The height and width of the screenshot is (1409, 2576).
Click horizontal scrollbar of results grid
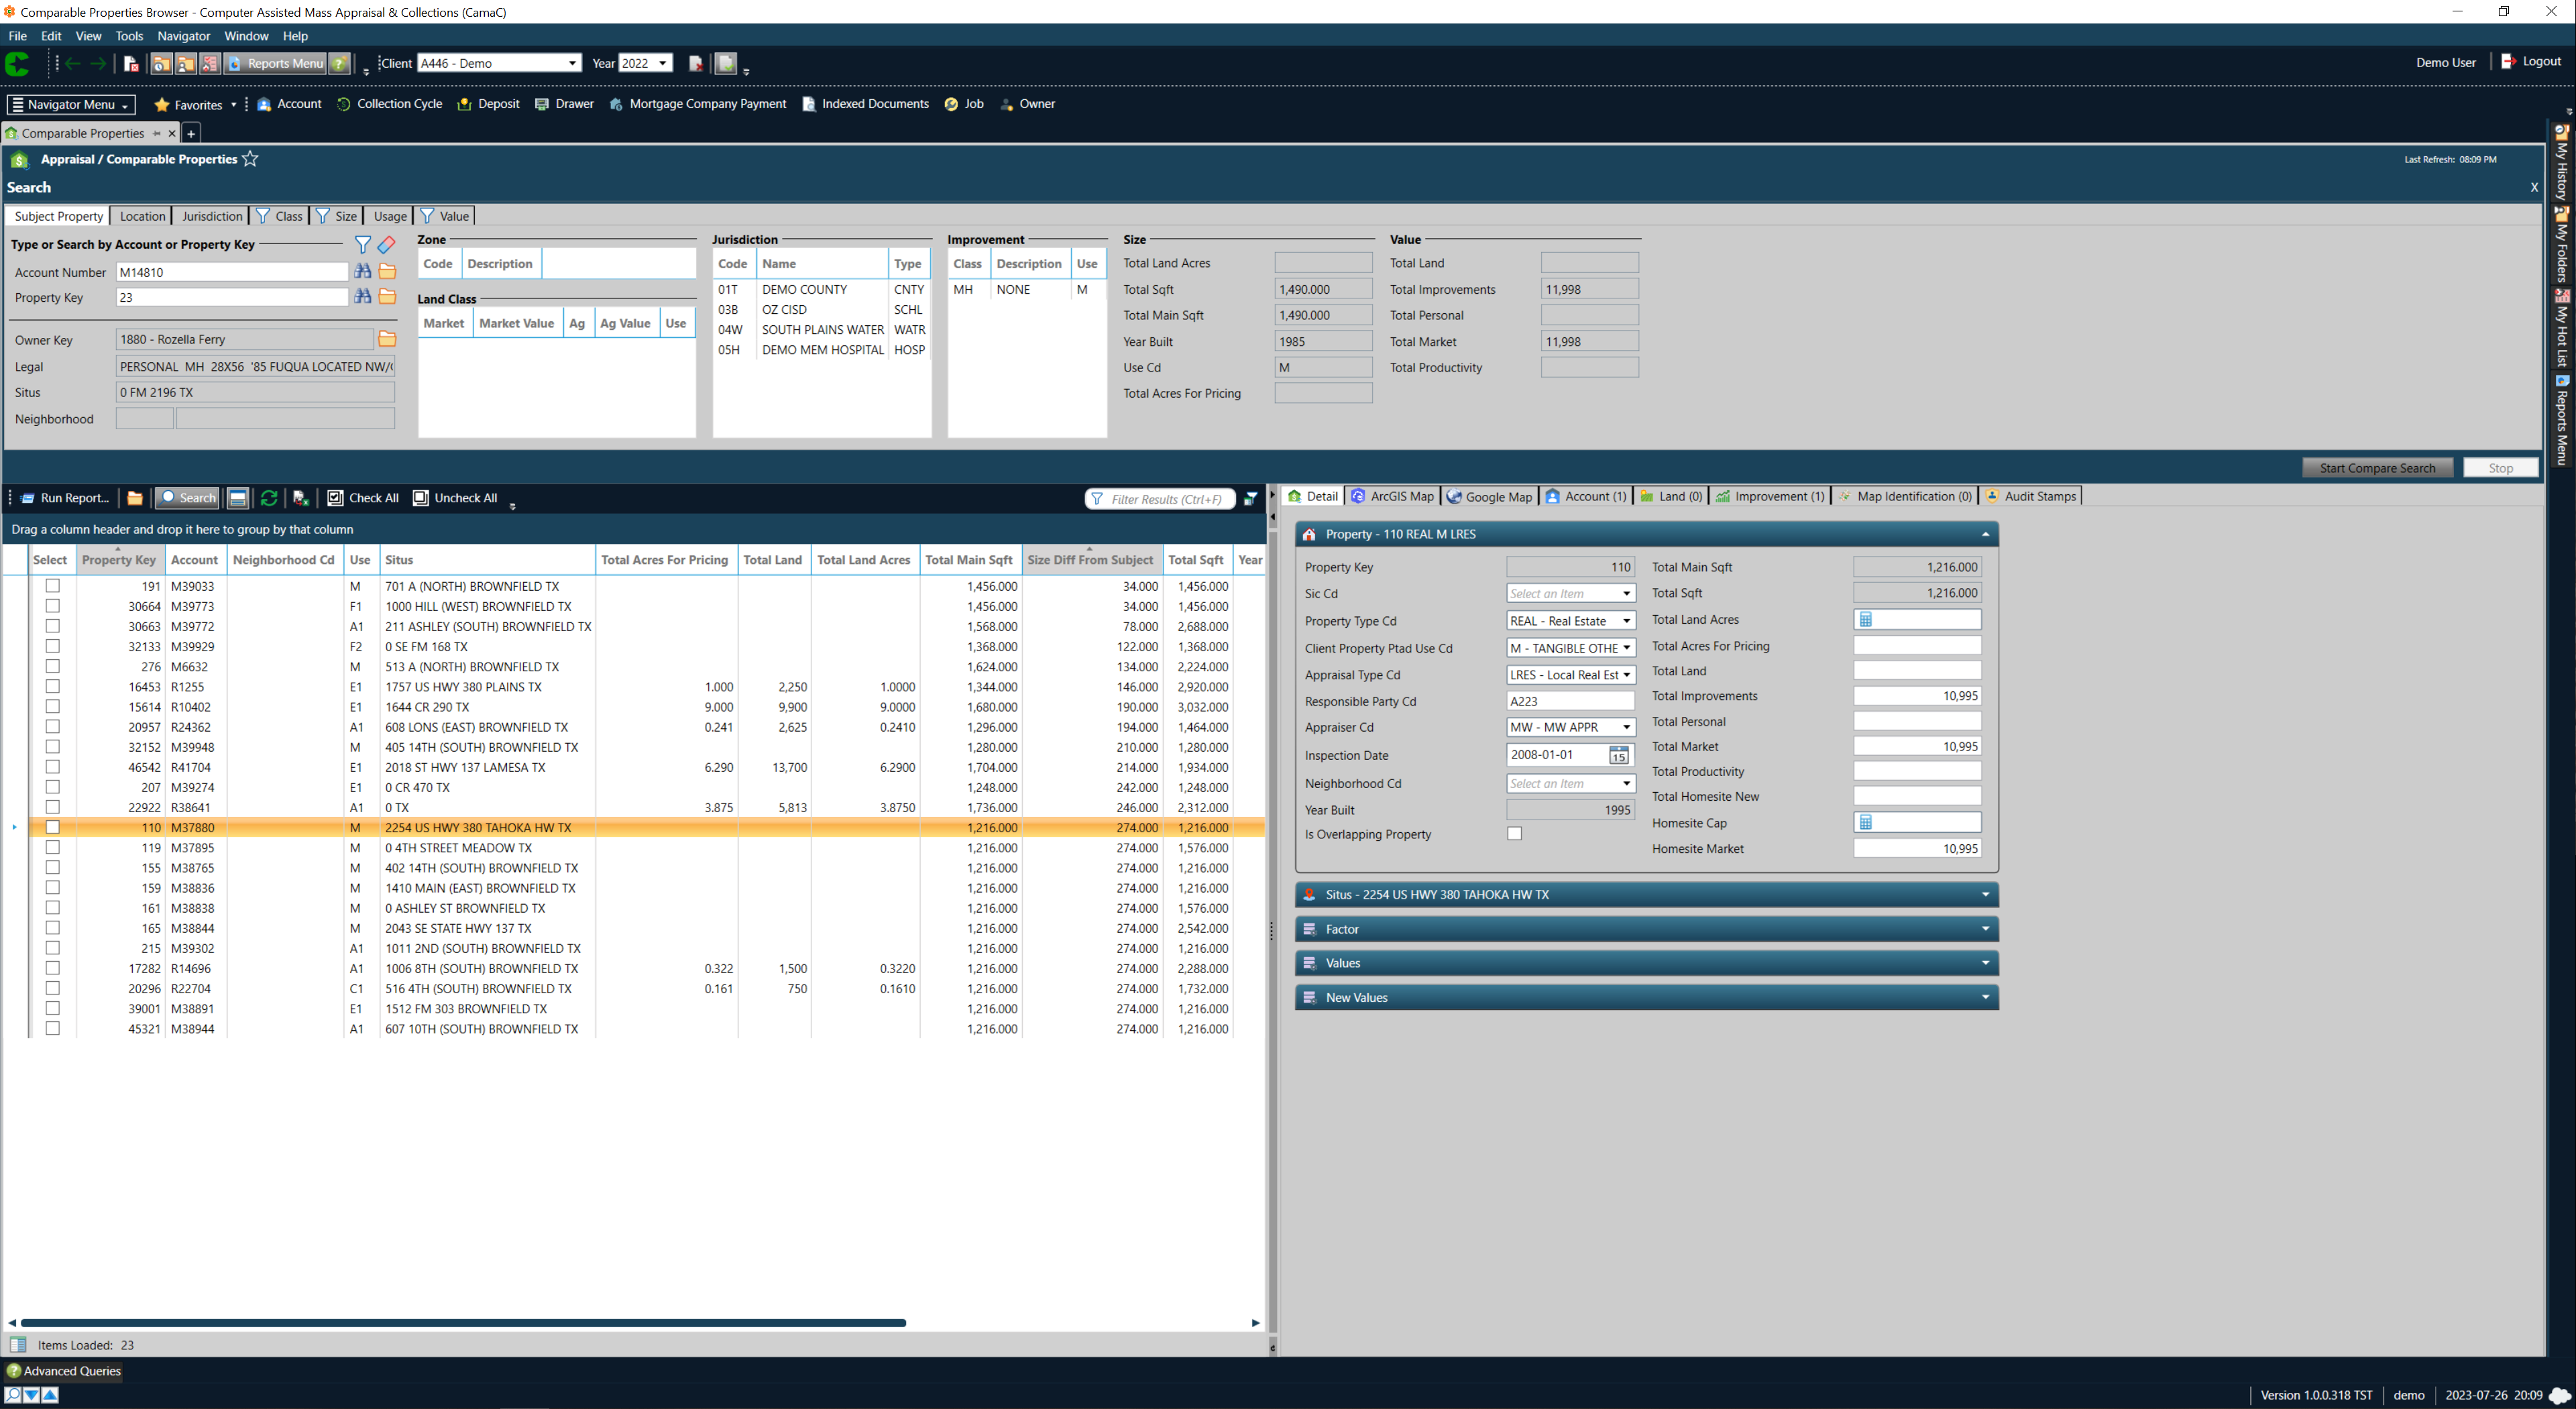point(463,1323)
